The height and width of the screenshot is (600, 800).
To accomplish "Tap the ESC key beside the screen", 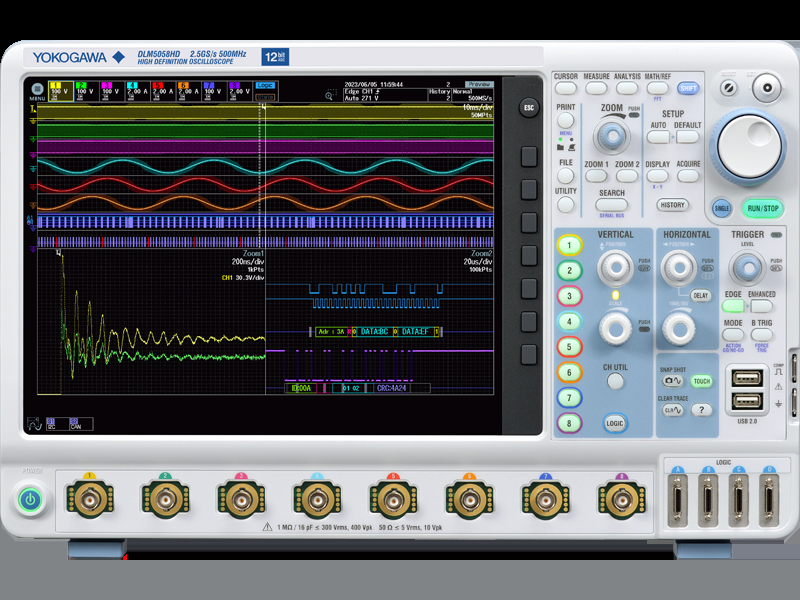I will (529, 108).
